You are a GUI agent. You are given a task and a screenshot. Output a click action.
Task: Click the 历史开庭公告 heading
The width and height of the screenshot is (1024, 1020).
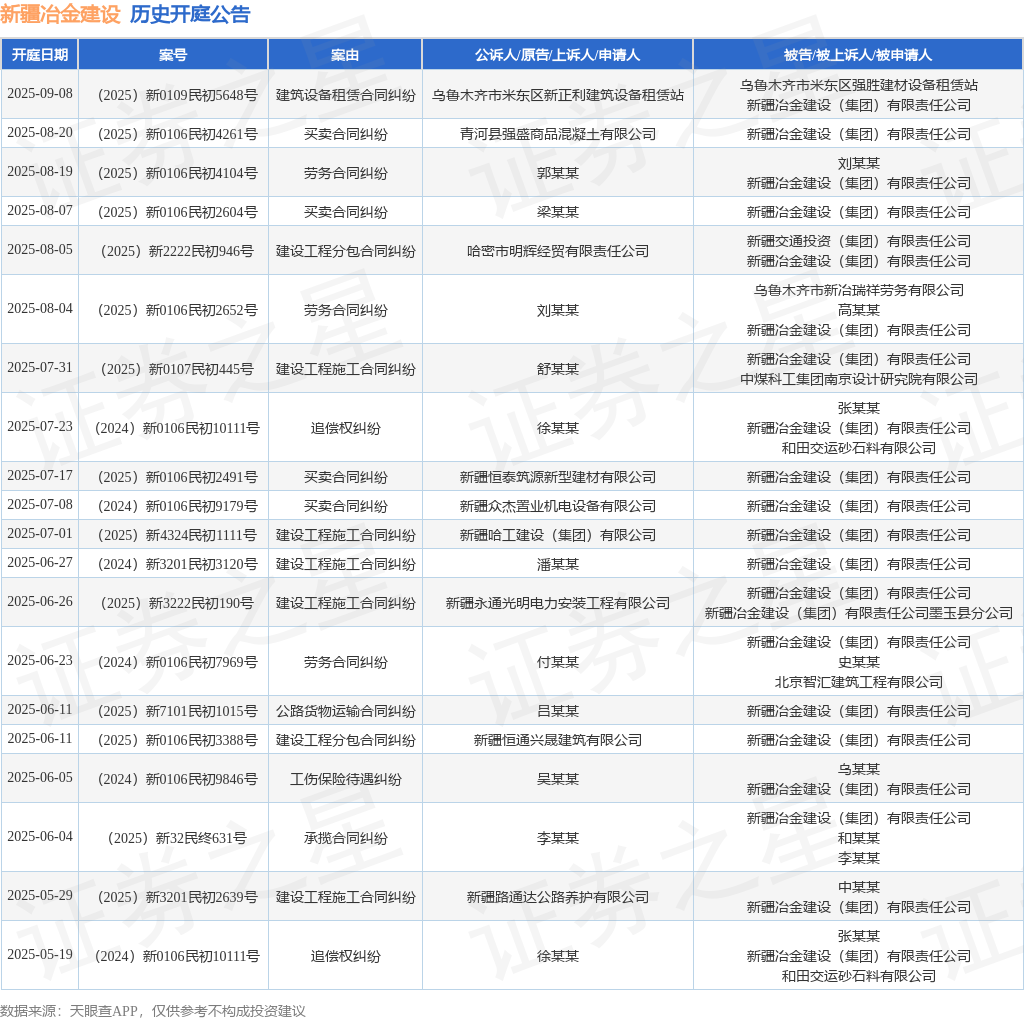(190, 14)
